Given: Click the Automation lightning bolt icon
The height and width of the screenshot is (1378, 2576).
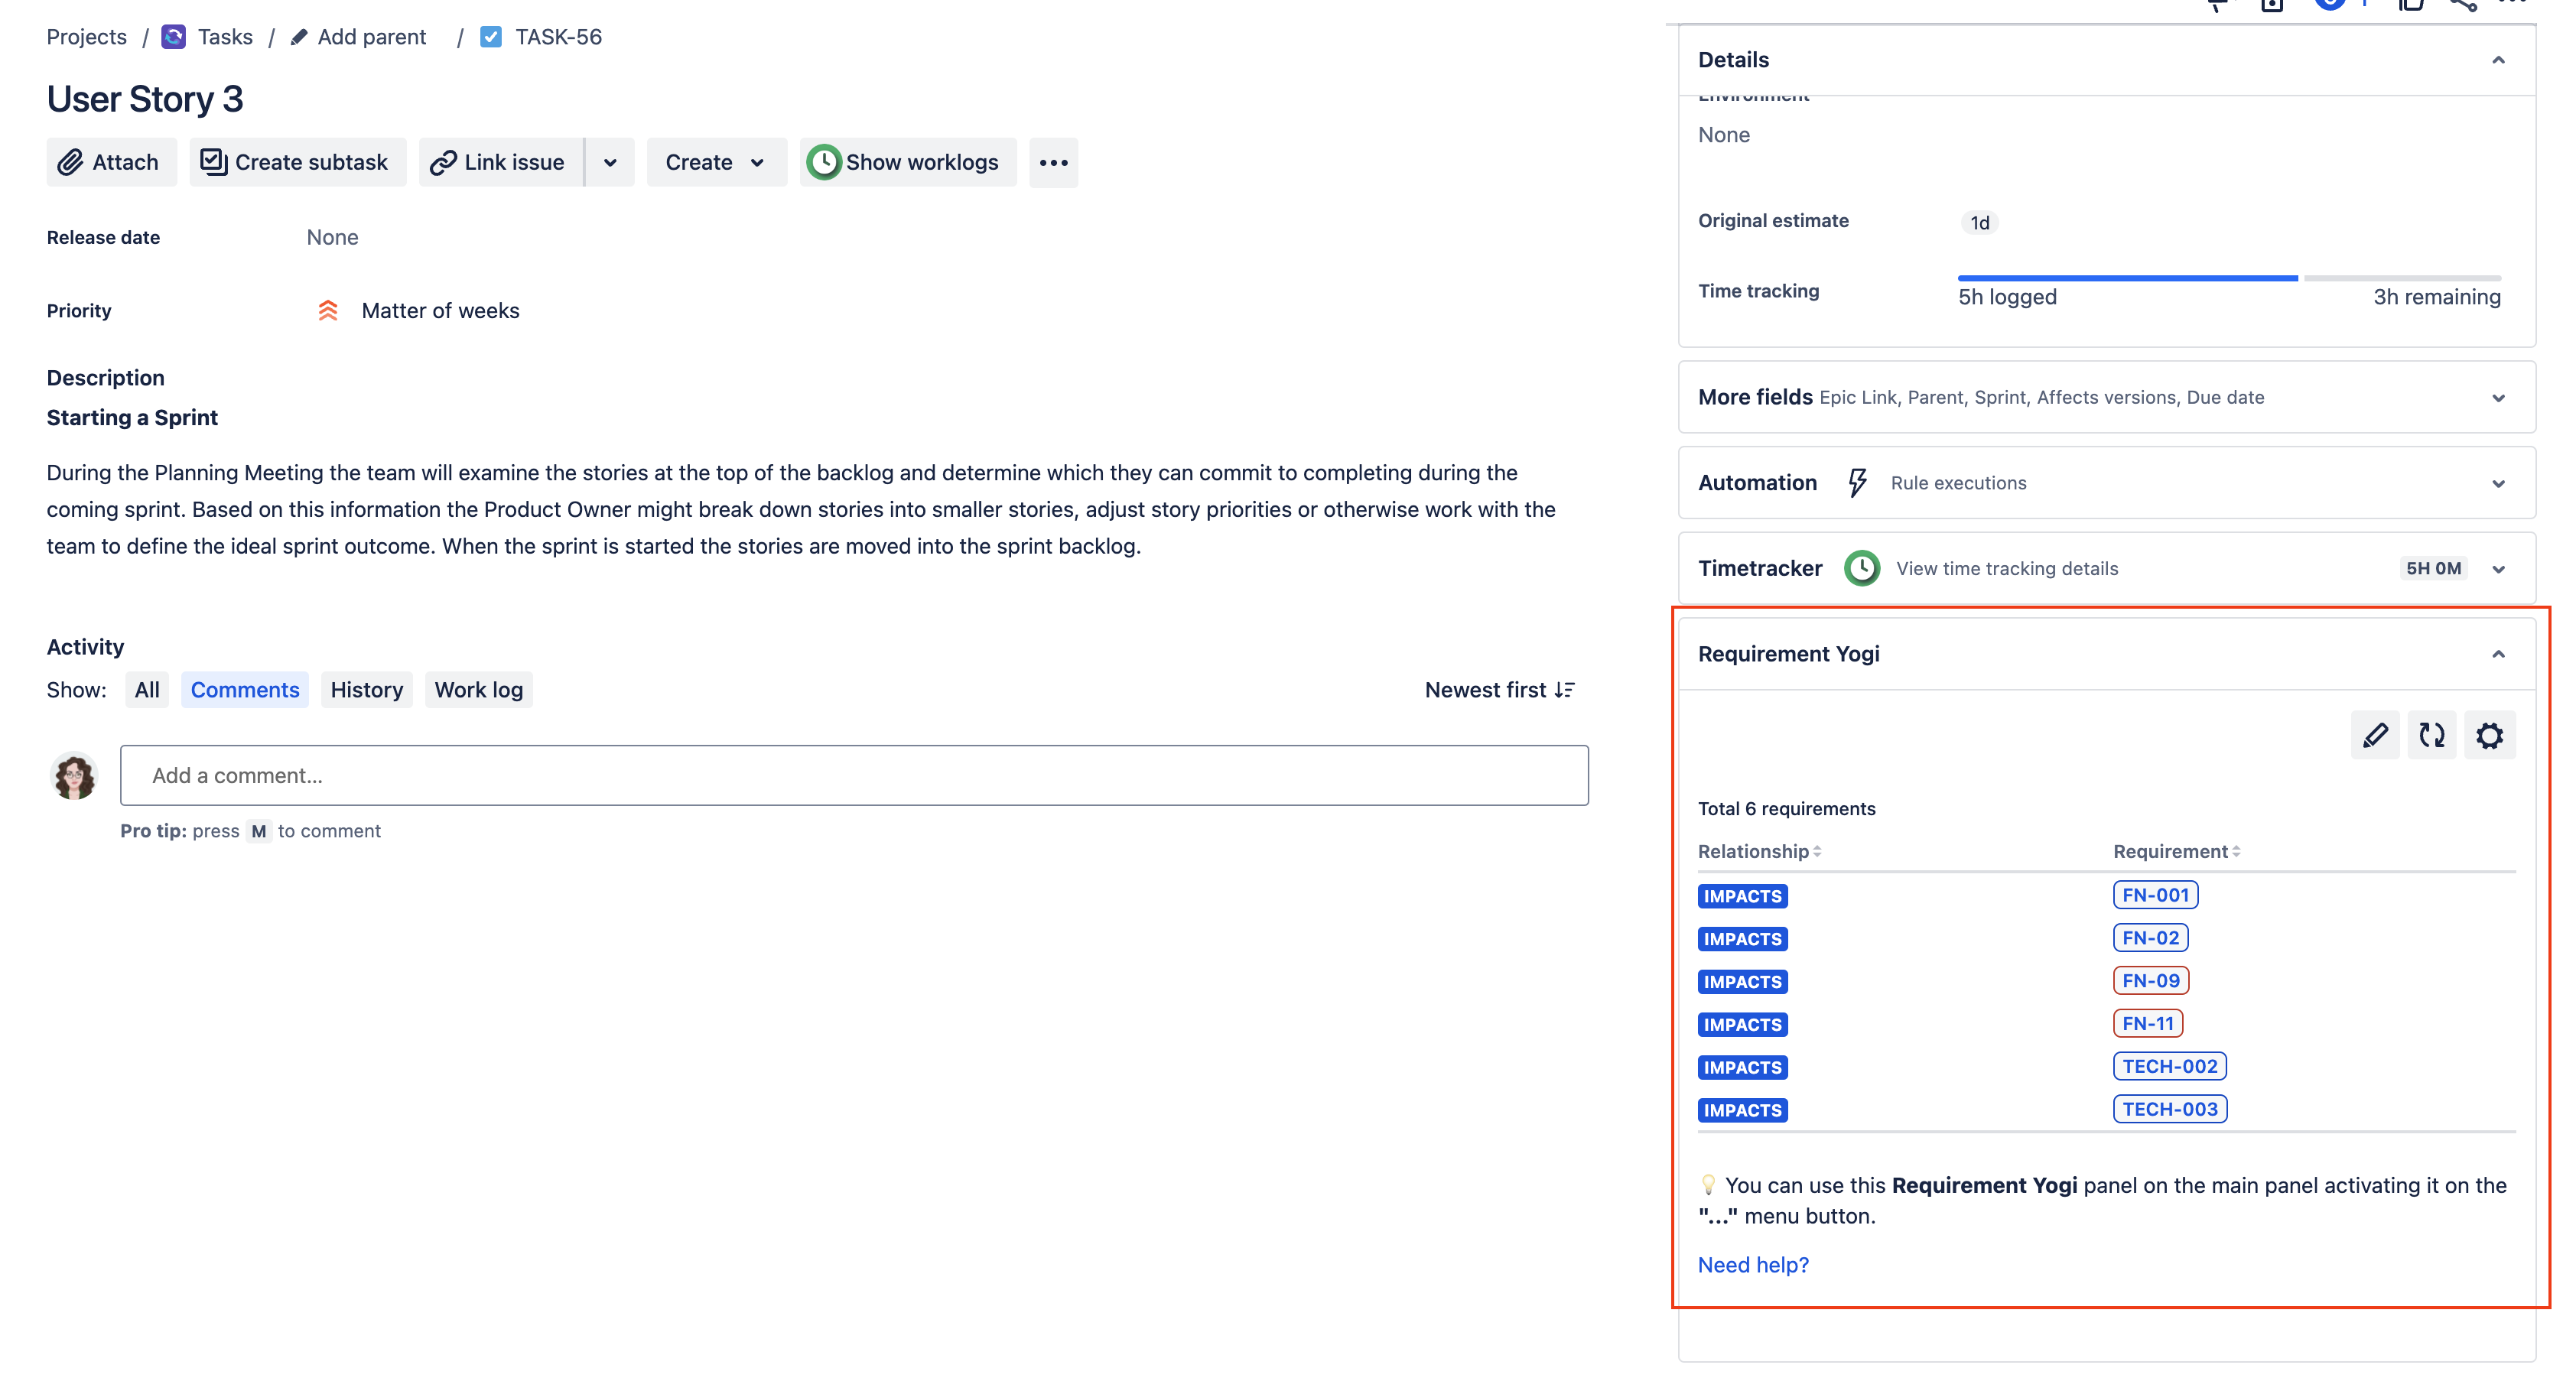Looking at the screenshot, I should pyautogui.click(x=1856, y=480).
